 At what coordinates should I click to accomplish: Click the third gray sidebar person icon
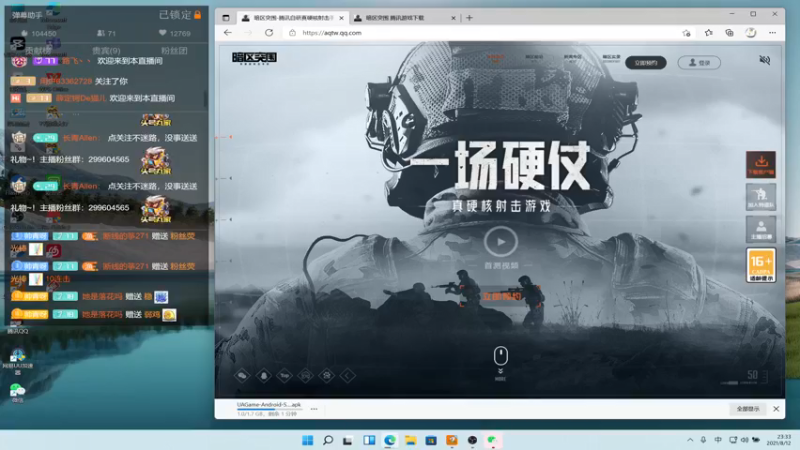coord(761,230)
